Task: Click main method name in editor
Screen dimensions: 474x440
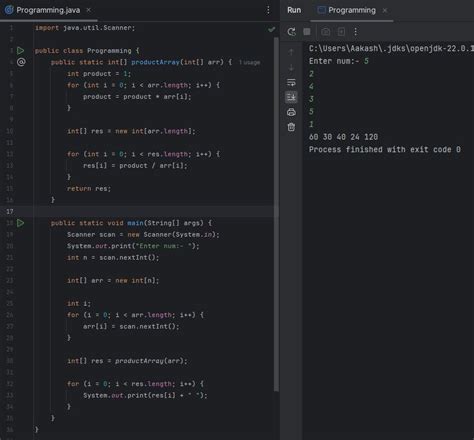Action: [x=135, y=223]
